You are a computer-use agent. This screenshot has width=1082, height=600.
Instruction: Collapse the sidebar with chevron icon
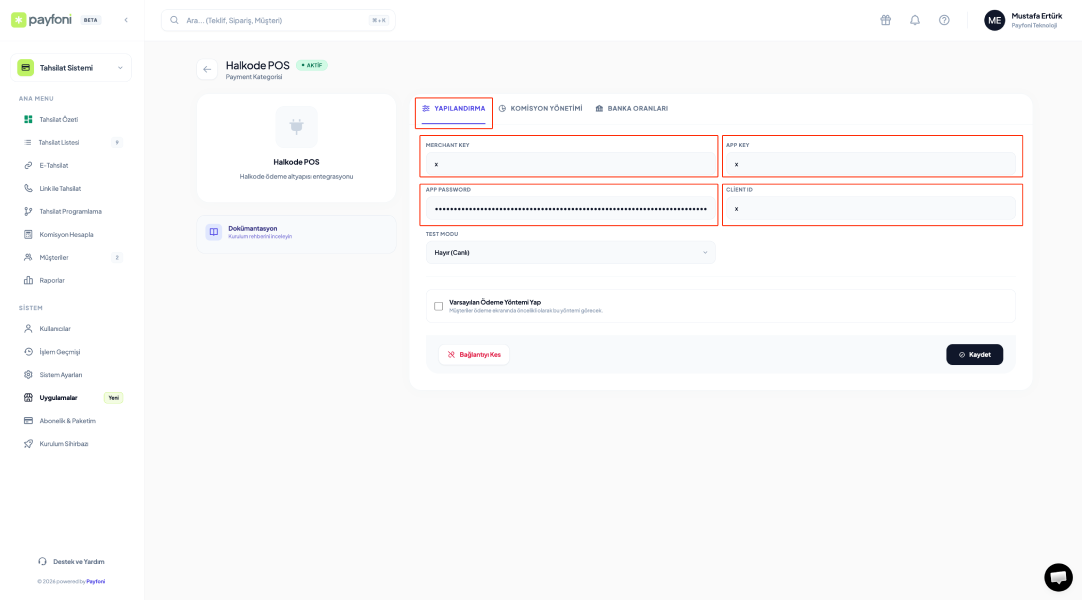click(x=126, y=20)
